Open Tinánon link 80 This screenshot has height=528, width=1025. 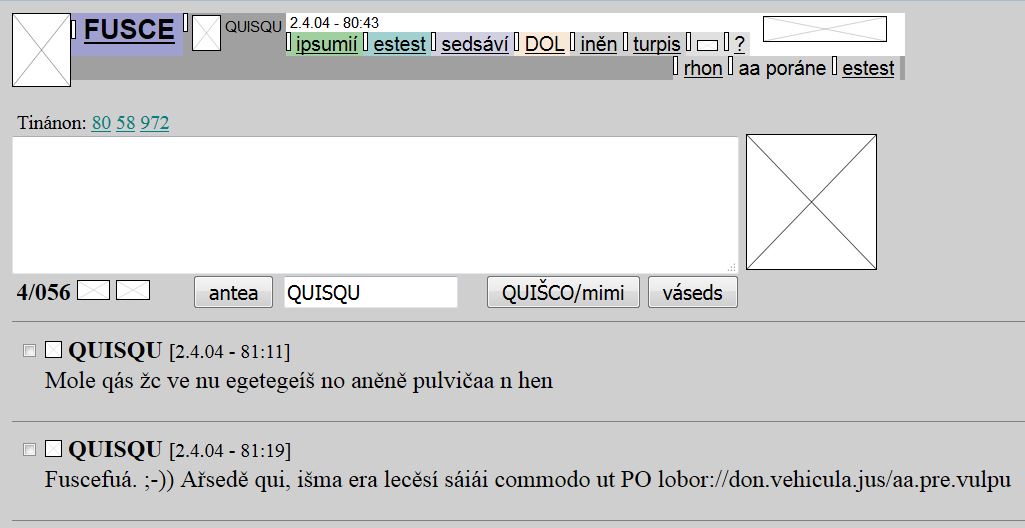pyautogui.click(x=101, y=123)
